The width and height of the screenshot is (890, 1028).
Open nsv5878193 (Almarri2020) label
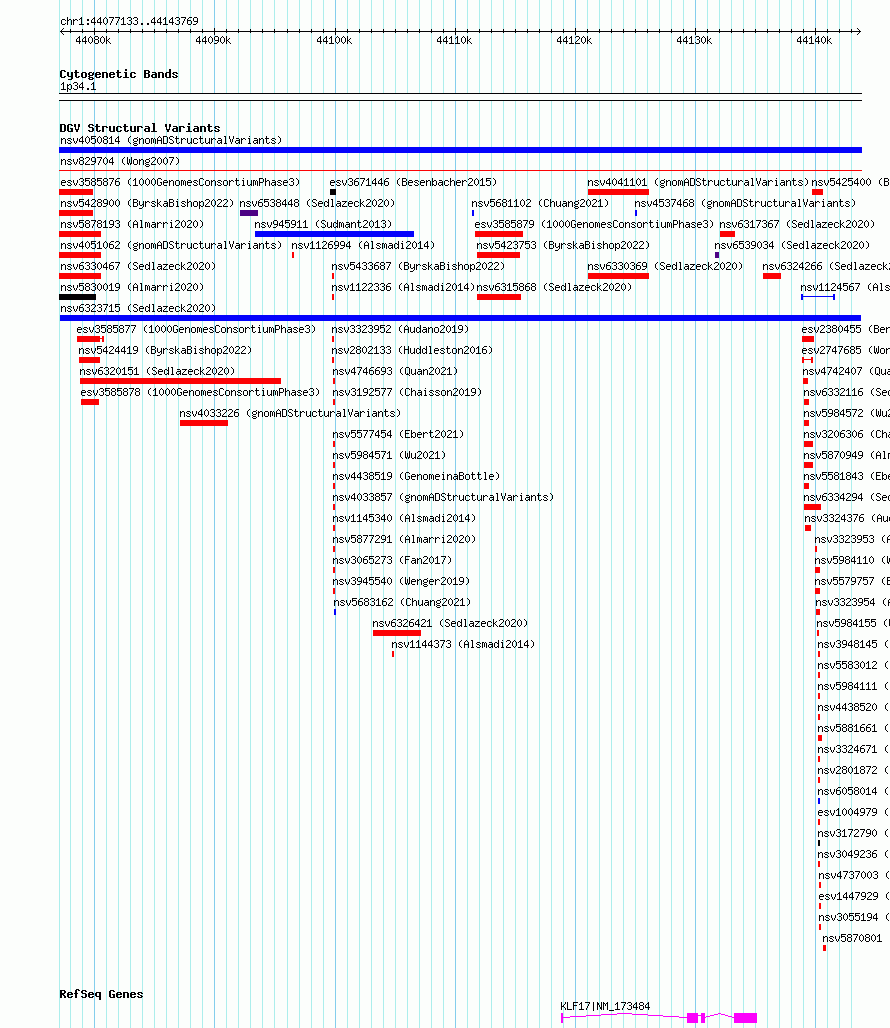pos(132,224)
